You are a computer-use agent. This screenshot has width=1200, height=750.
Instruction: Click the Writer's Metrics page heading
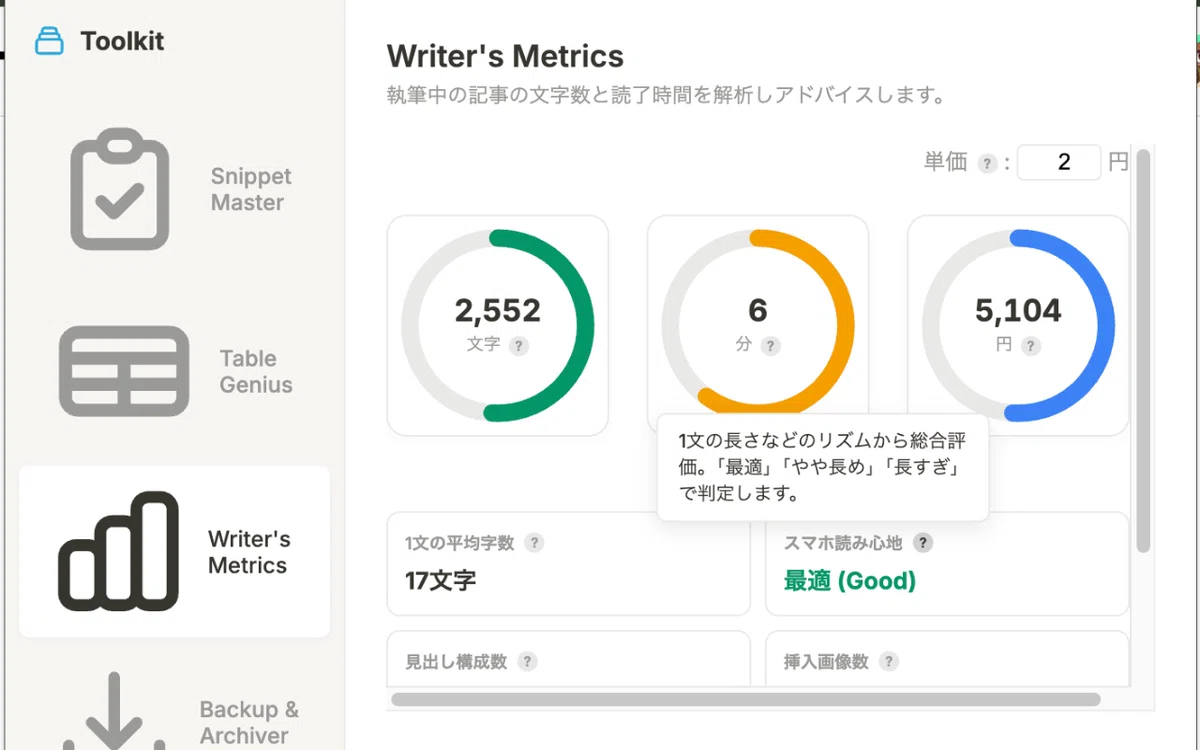pyautogui.click(x=505, y=56)
